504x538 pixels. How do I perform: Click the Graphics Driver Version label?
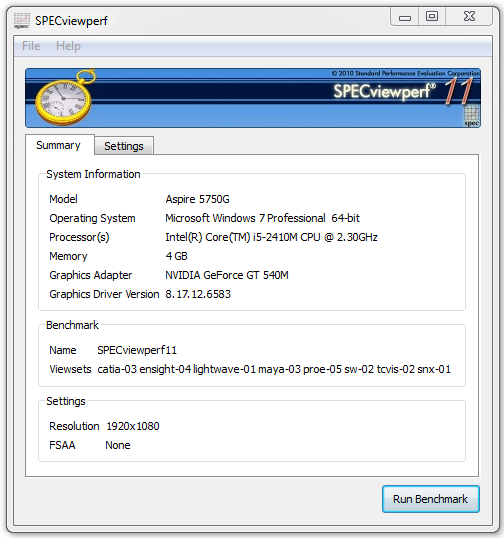pyautogui.click(x=104, y=294)
